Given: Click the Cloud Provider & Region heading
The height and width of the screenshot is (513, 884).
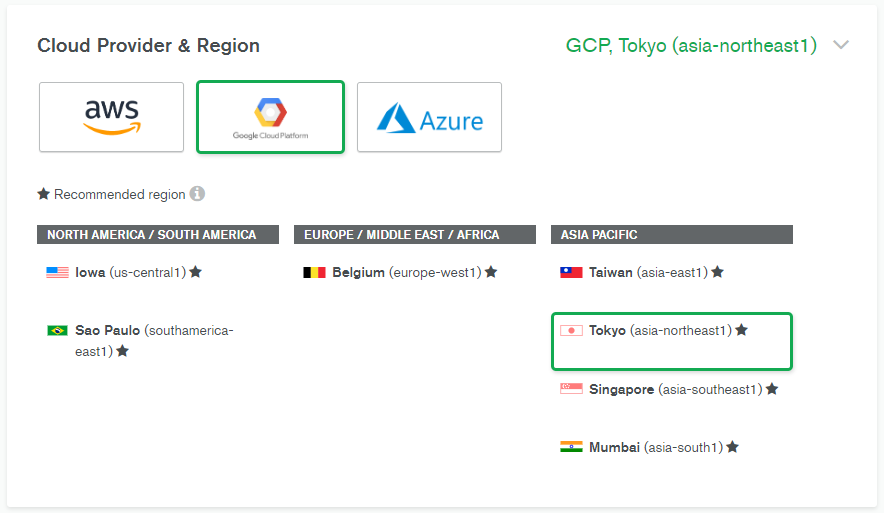Looking at the screenshot, I should coord(148,46).
